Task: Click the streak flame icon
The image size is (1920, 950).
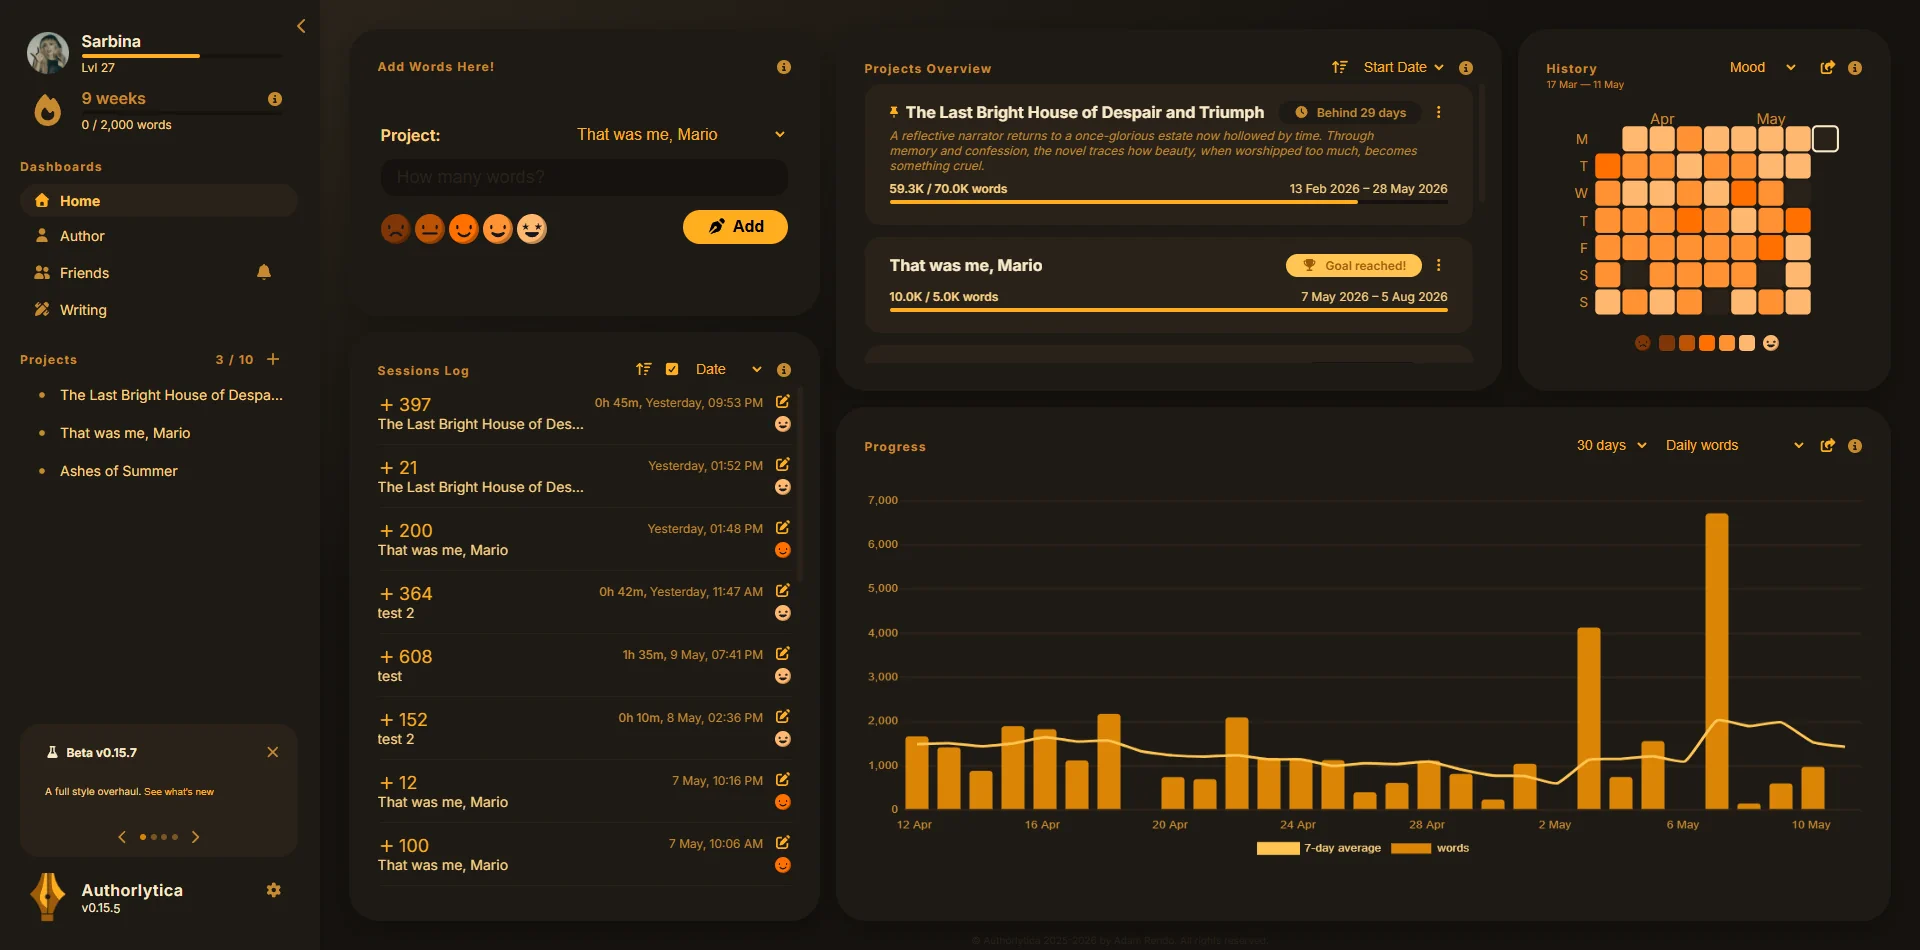Action: [47, 110]
